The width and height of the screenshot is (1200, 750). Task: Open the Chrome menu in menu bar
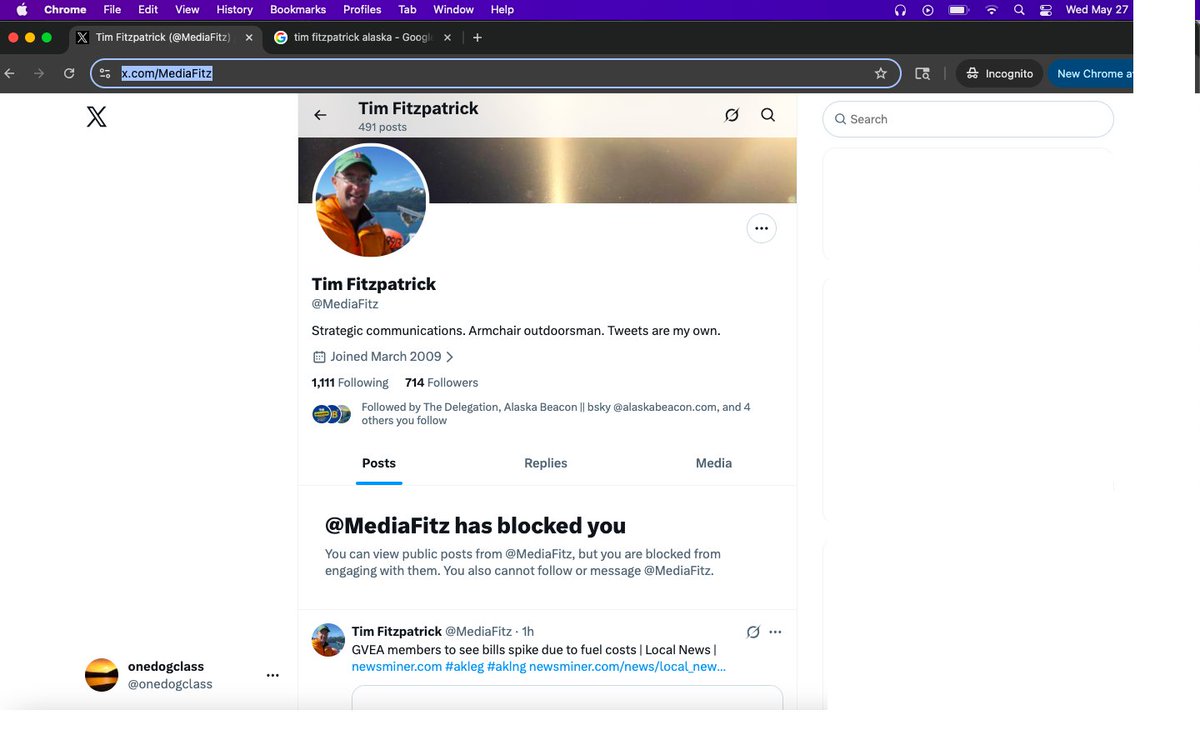[65, 9]
